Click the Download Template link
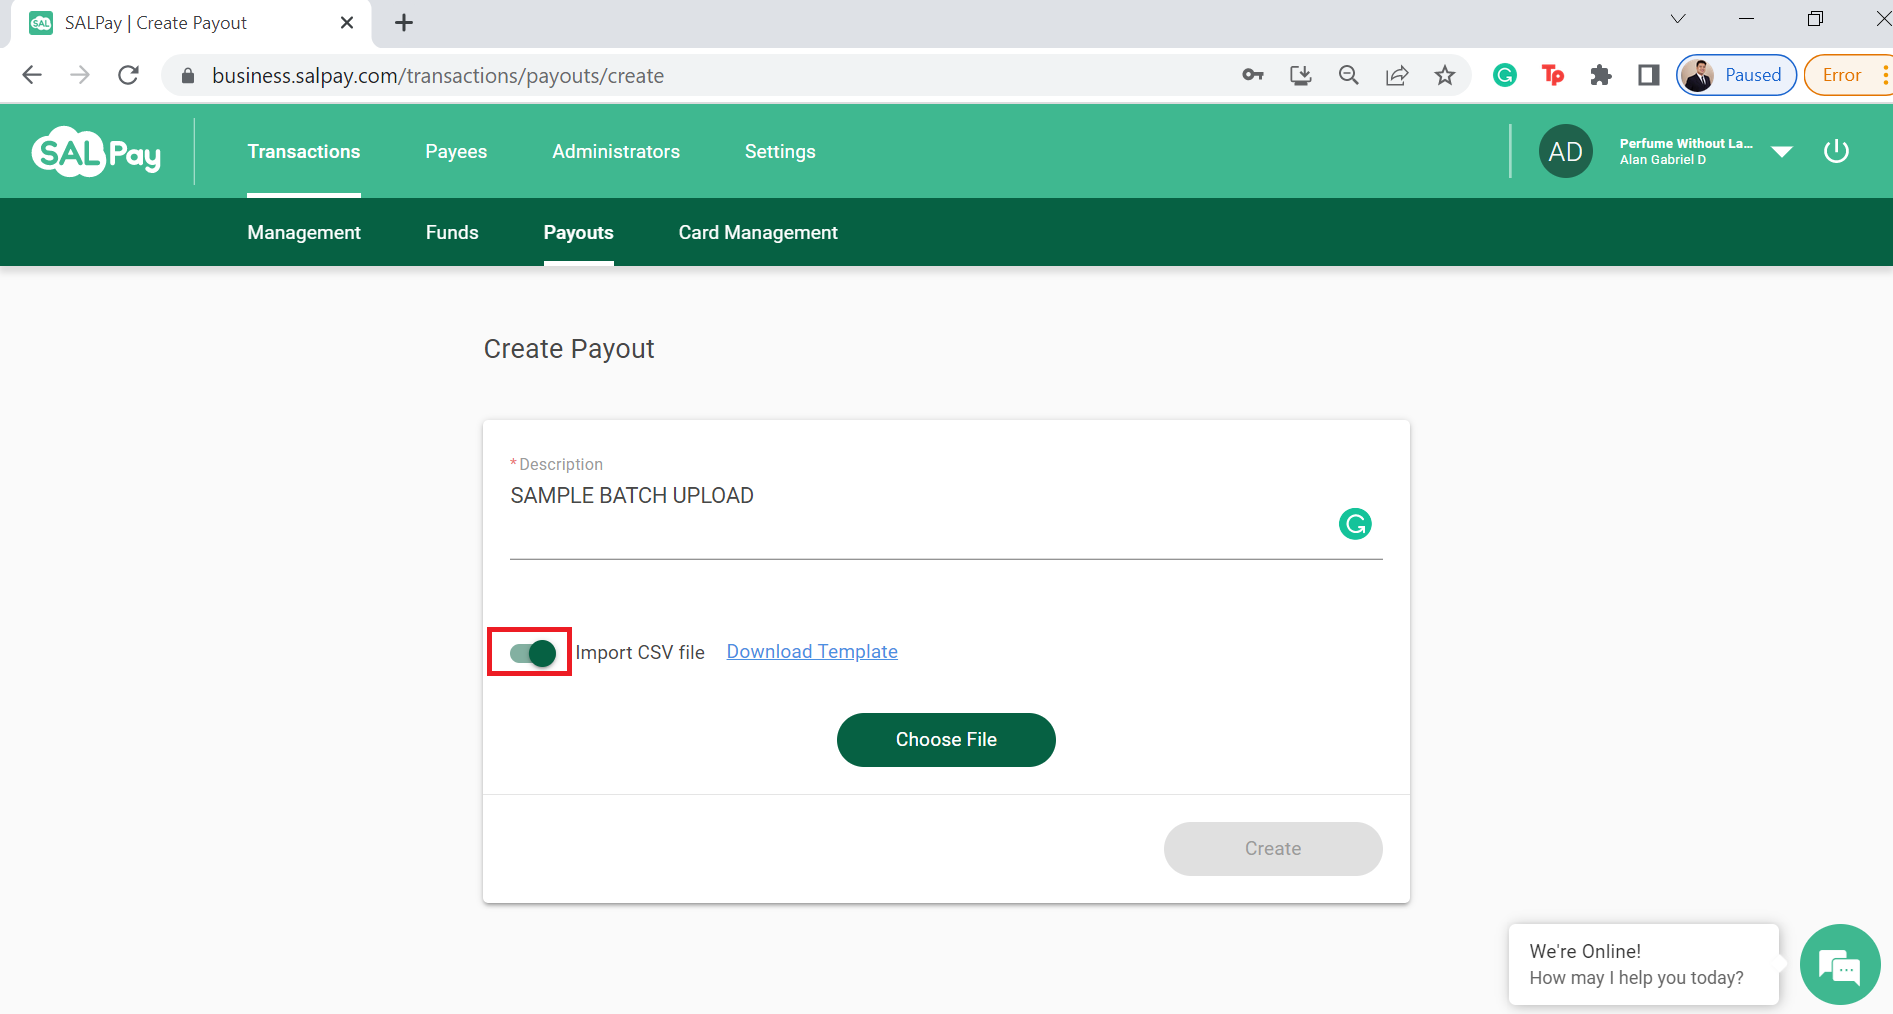Image resolution: width=1893 pixels, height=1014 pixels. (x=812, y=652)
